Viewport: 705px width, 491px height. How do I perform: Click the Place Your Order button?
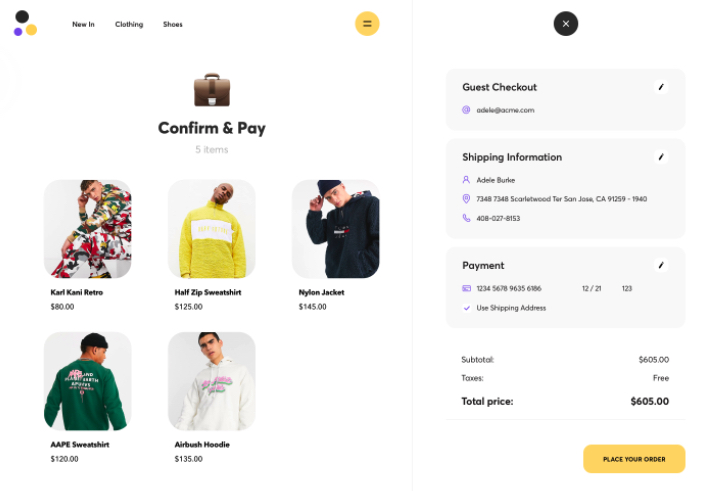634,459
